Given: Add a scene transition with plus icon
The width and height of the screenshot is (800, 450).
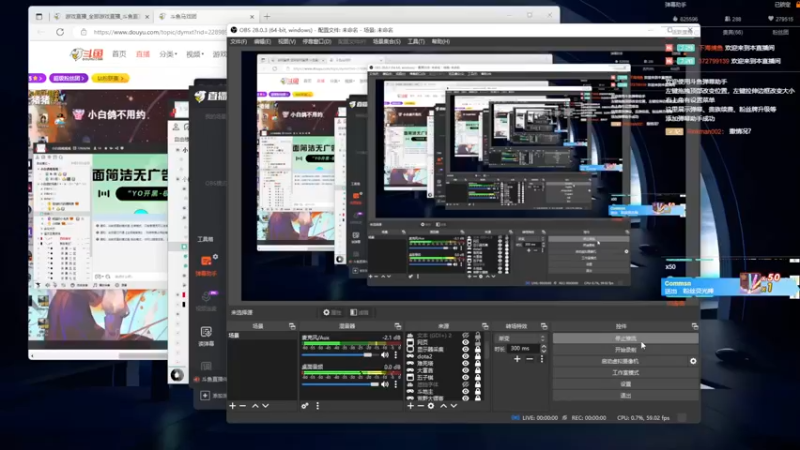Looking at the screenshot, I should 517,359.
